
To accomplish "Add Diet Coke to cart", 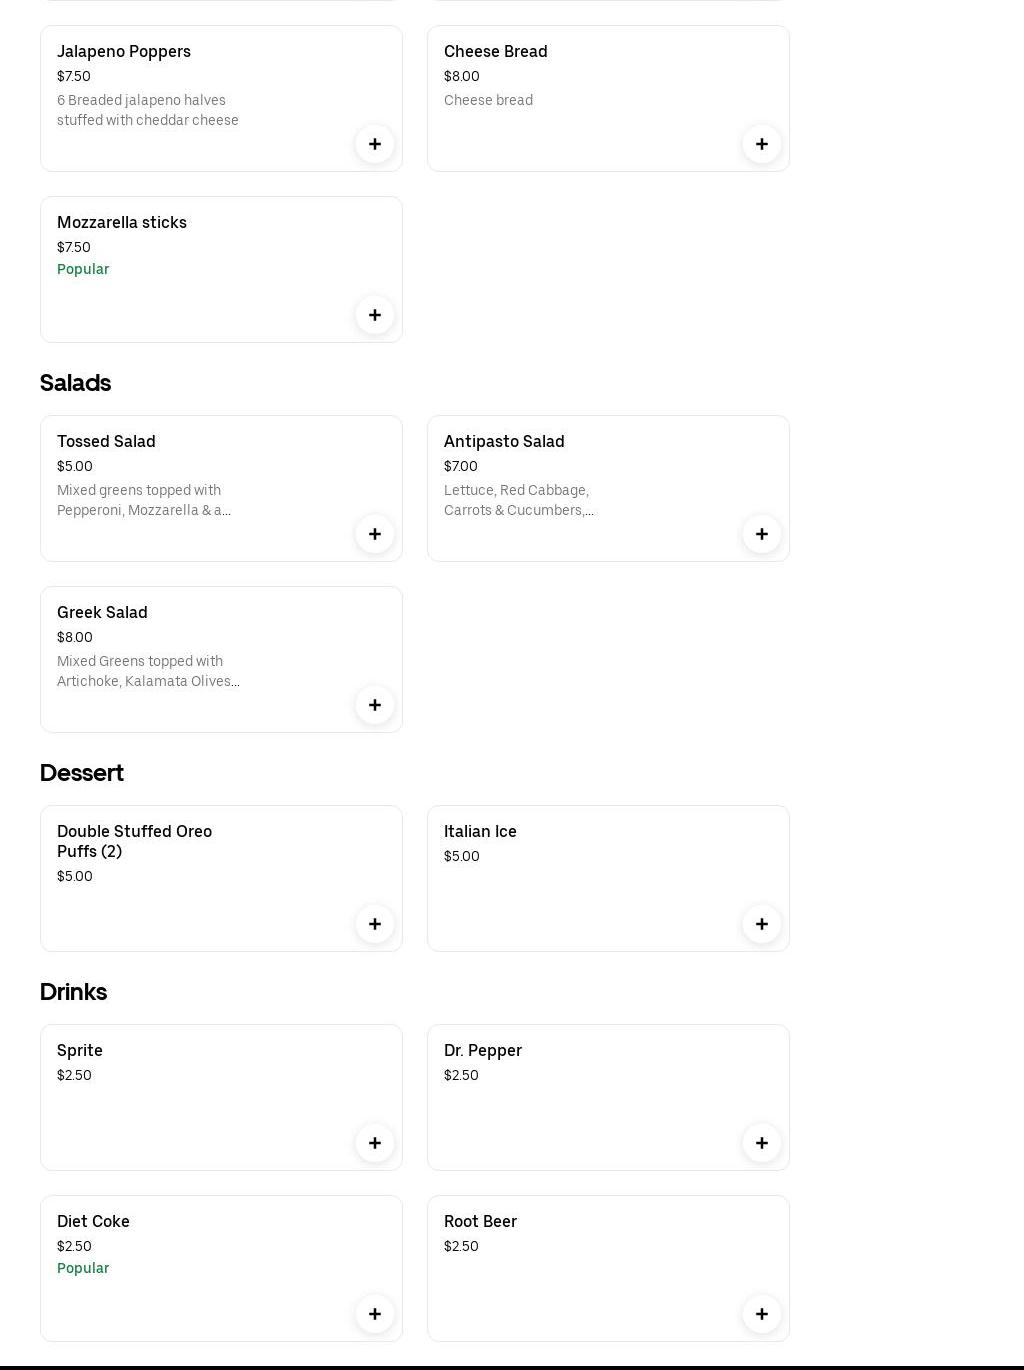I will tap(375, 1314).
